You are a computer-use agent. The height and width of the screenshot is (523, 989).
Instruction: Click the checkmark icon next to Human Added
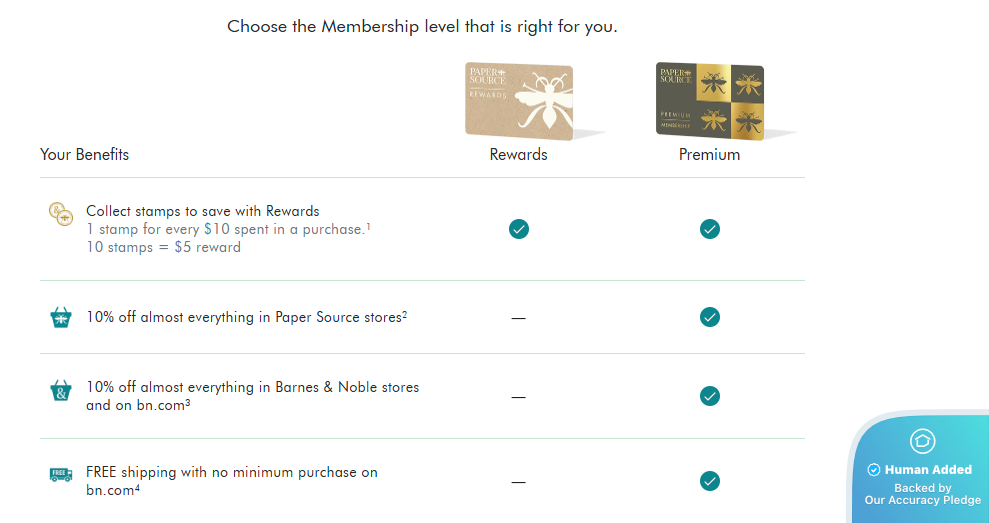(874, 470)
